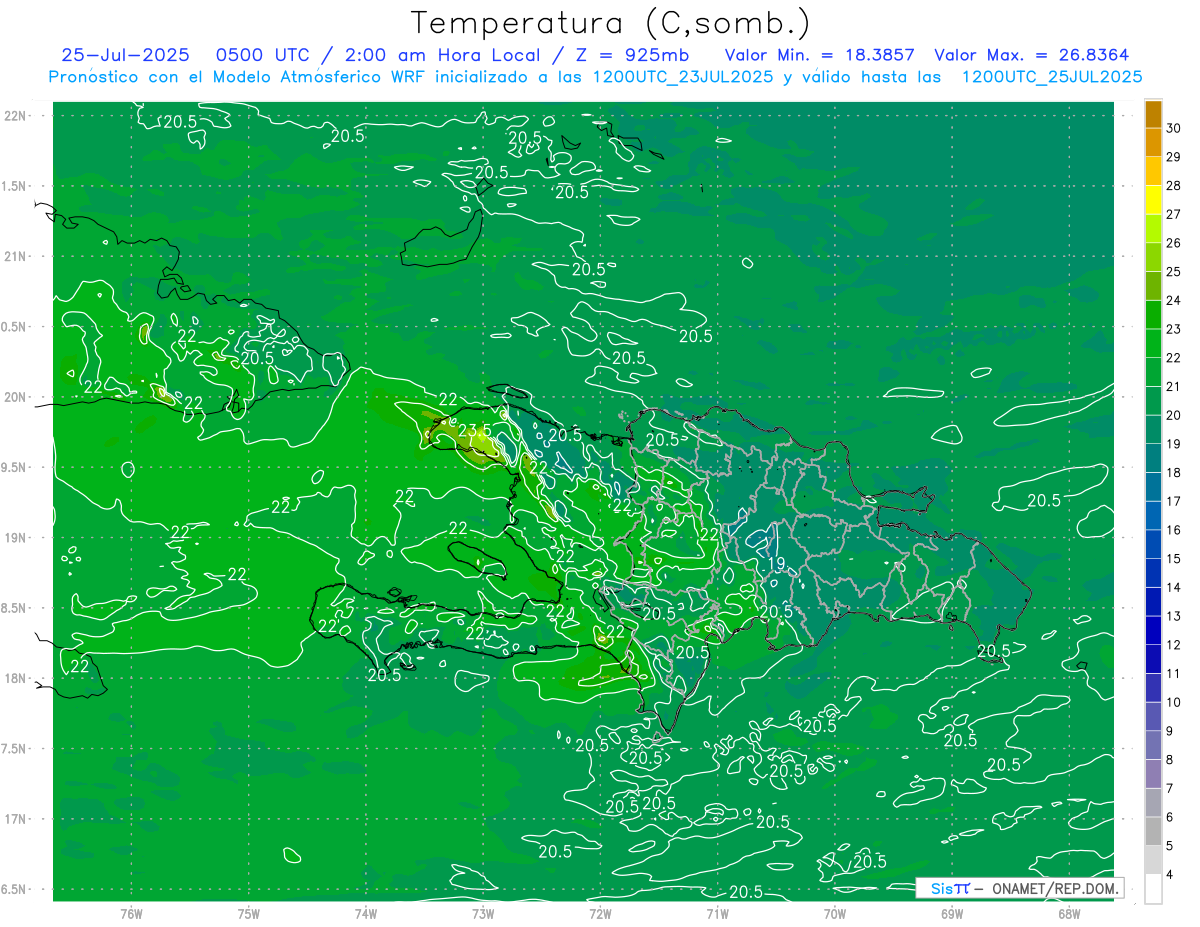
Task: Click the '19N' latitude axis label
Action: point(16,537)
